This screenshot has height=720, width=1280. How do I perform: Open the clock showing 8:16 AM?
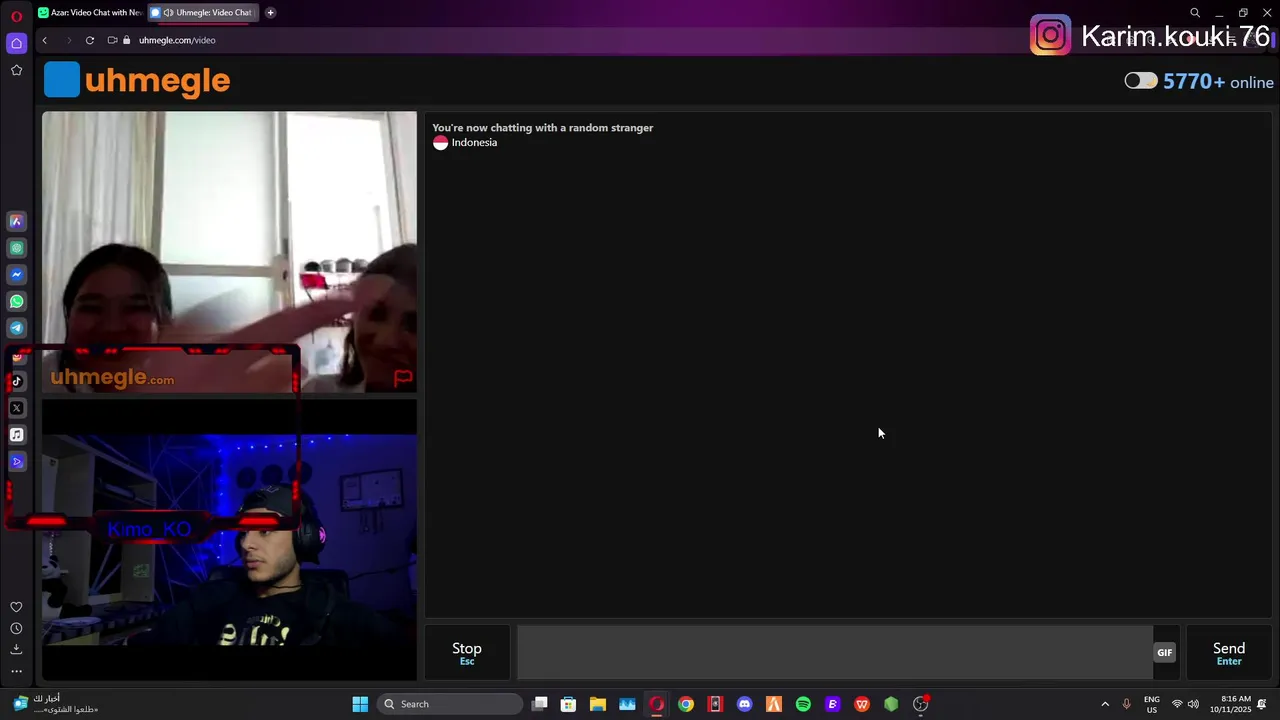pyautogui.click(x=1230, y=704)
